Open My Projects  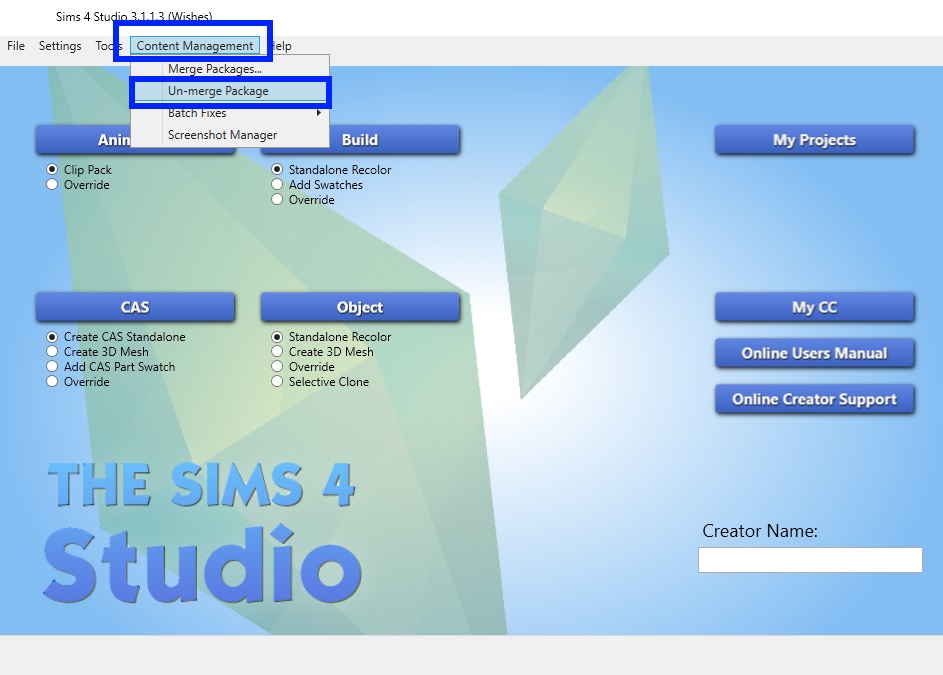[x=814, y=140]
